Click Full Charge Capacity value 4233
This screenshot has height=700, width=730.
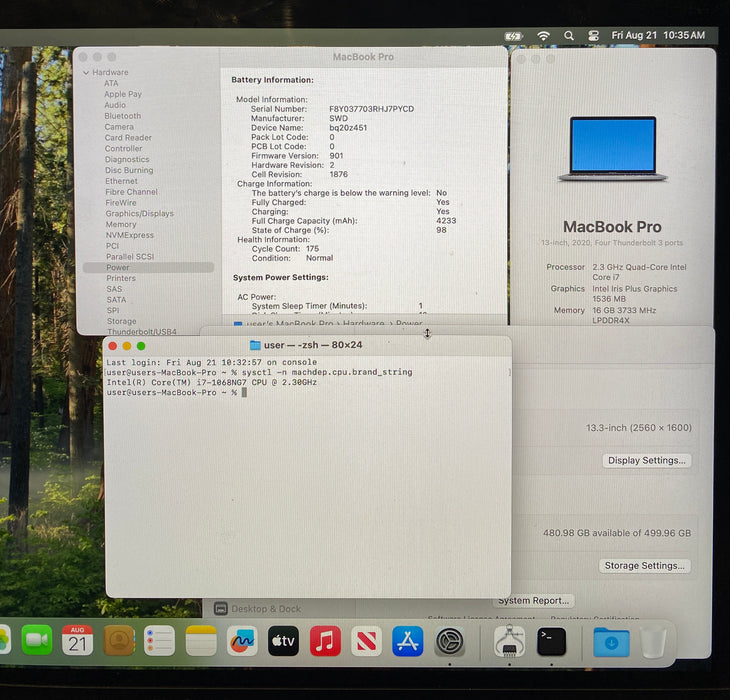(x=446, y=221)
